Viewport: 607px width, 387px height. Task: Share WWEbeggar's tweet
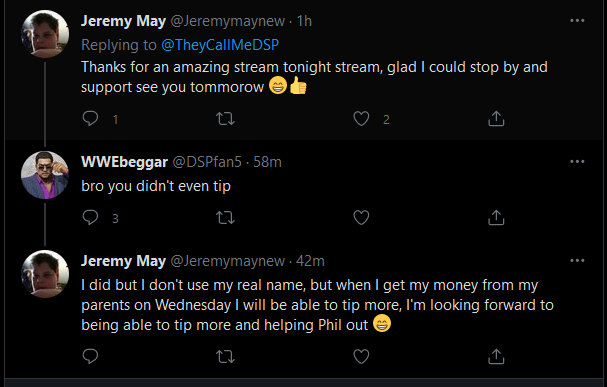tap(496, 217)
